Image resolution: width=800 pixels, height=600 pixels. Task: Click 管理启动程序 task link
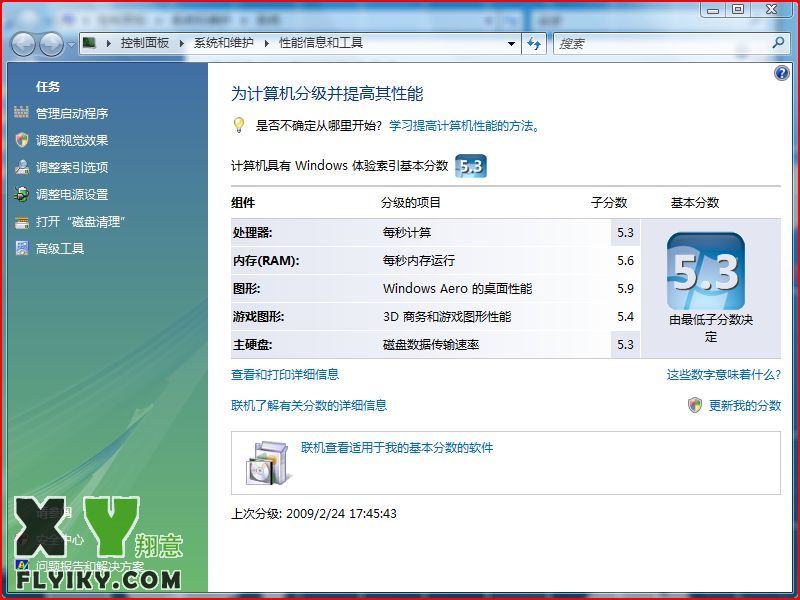pos(72,113)
